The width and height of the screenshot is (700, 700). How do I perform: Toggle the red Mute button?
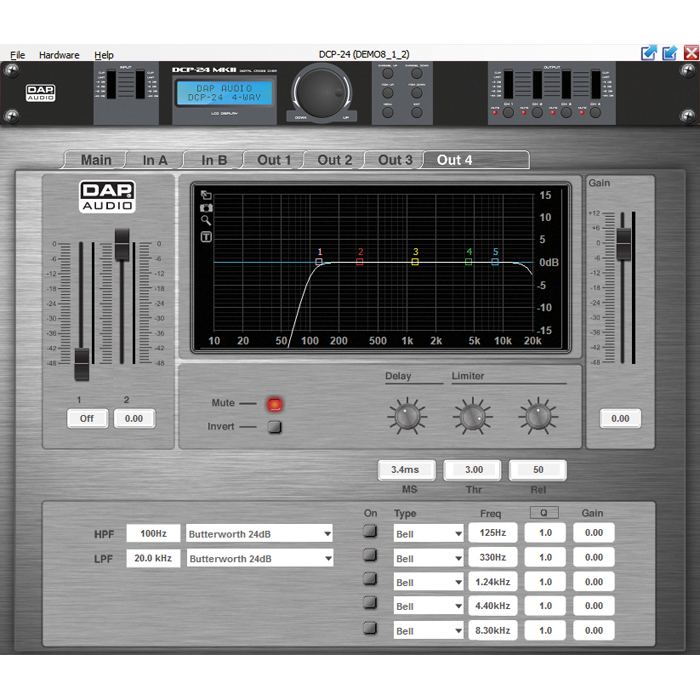pos(275,404)
